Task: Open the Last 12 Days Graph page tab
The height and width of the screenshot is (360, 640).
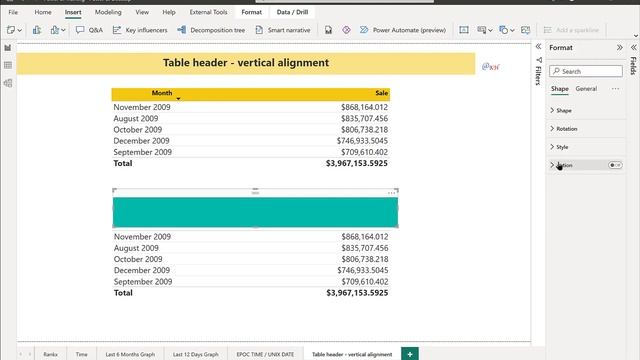Action: pyautogui.click(x=196, y=354)
